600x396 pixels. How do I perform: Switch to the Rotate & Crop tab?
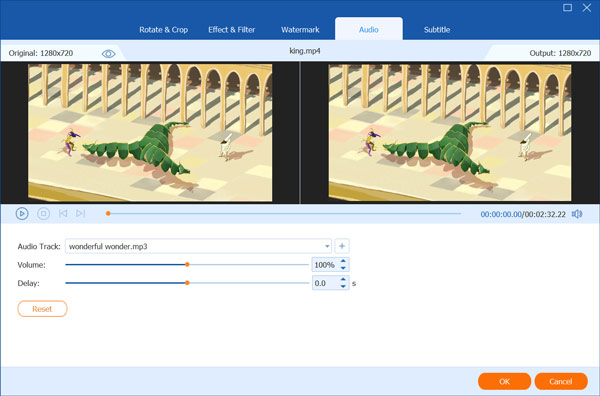point(163,29)
